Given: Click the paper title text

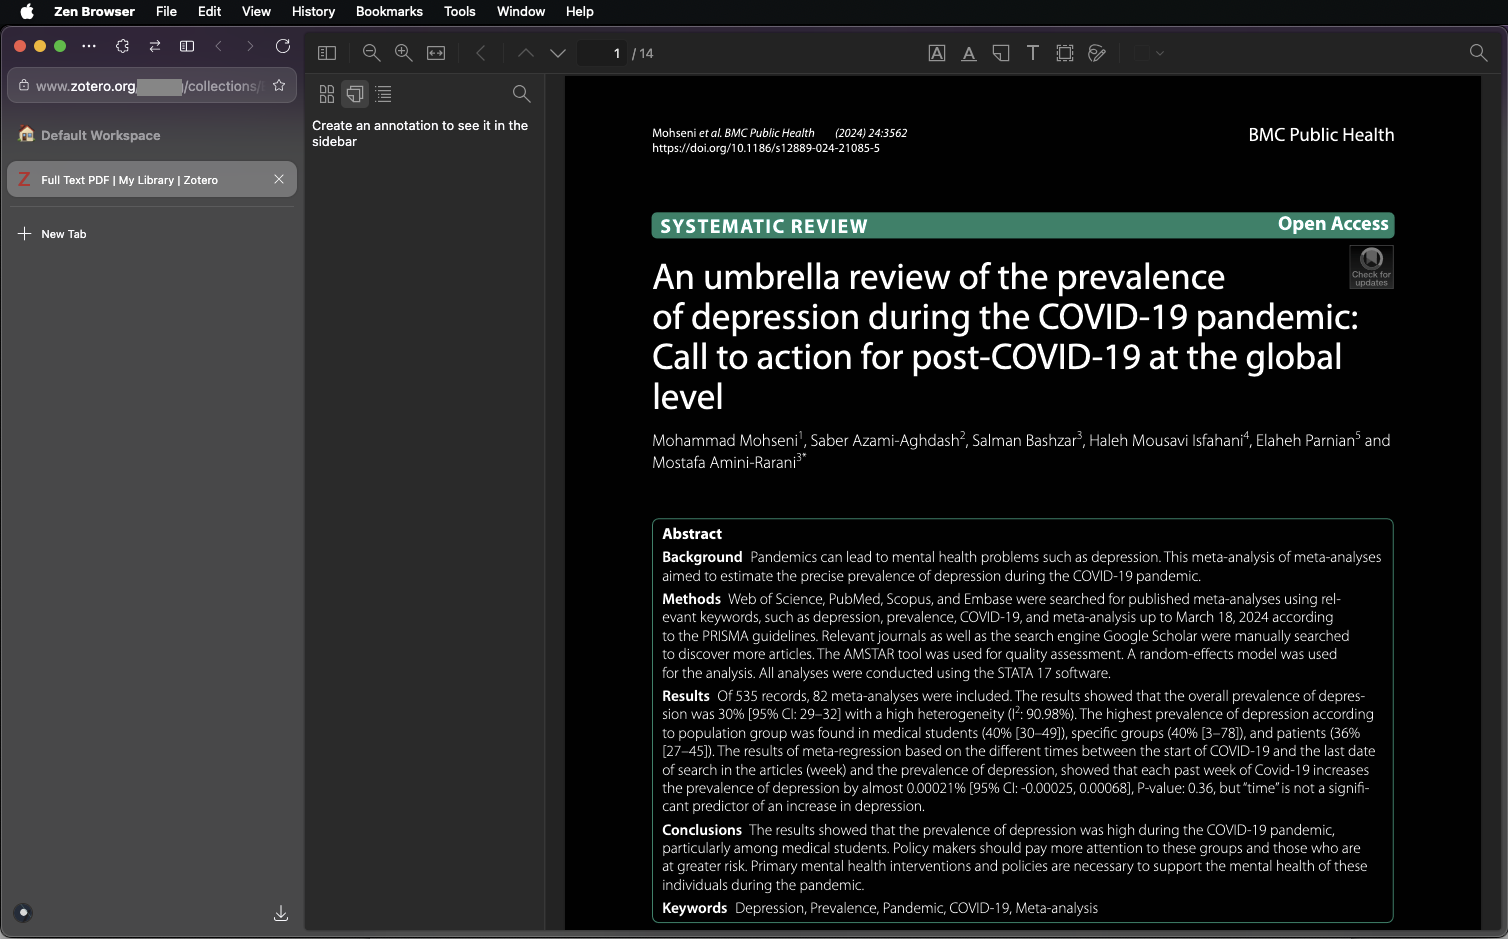Looking at the screenshot, I should [x=1005, y=337].
